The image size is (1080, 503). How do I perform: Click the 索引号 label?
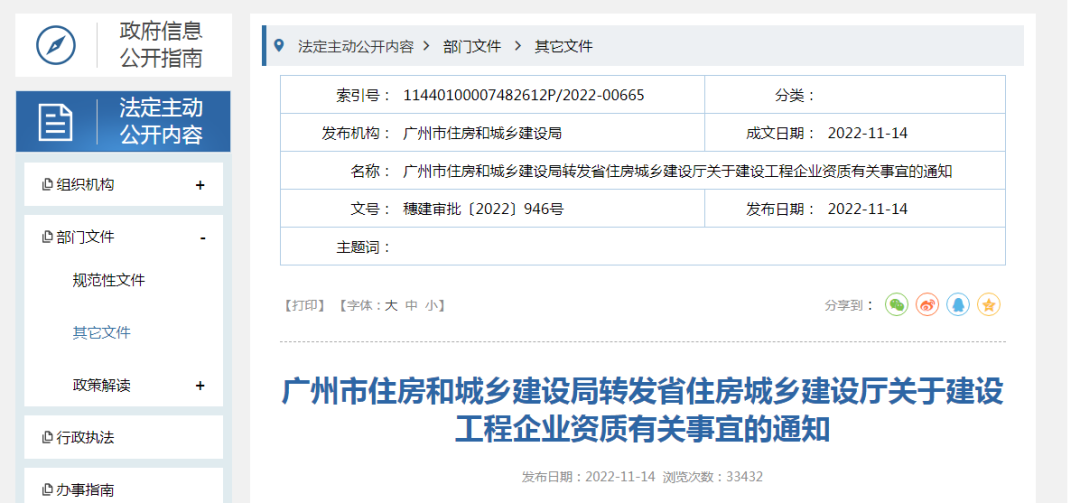pyautogui.click(x=364, y=95)
